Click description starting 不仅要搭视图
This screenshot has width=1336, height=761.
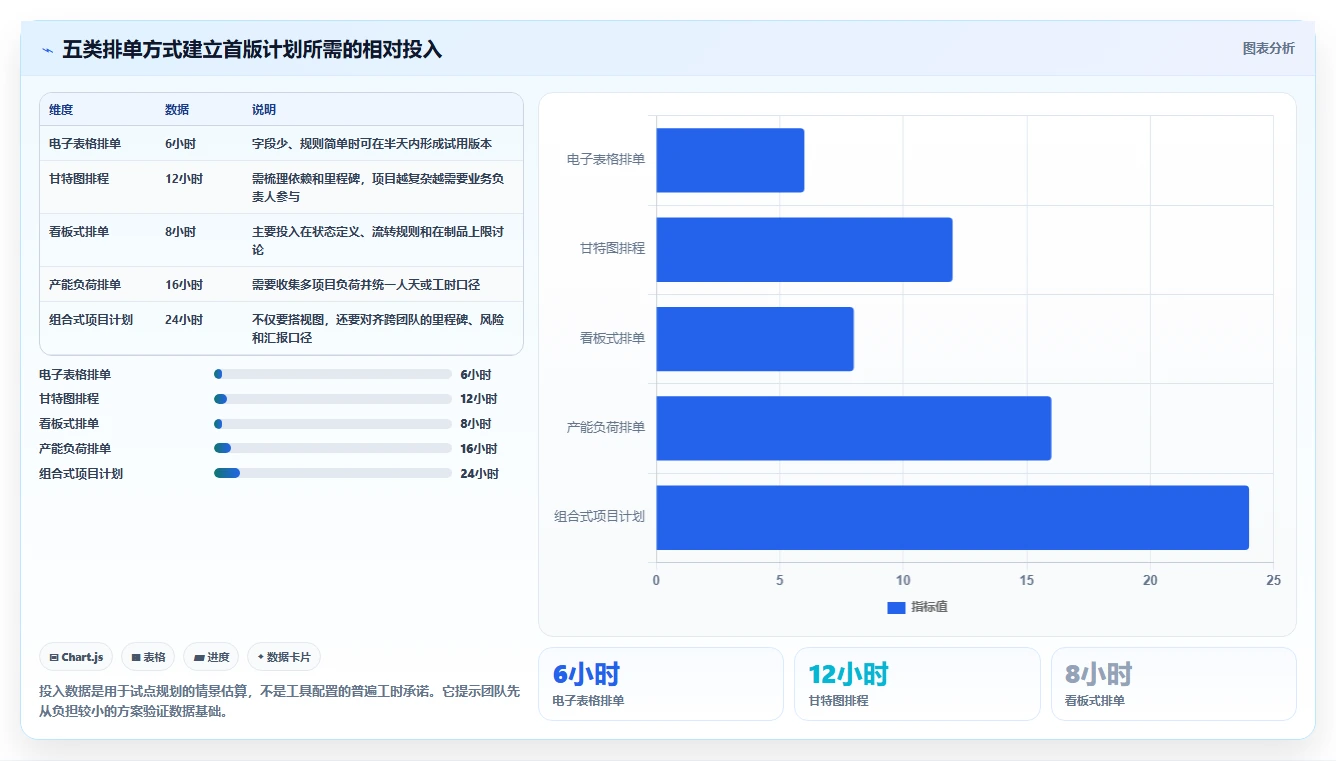tap(378, 329)
